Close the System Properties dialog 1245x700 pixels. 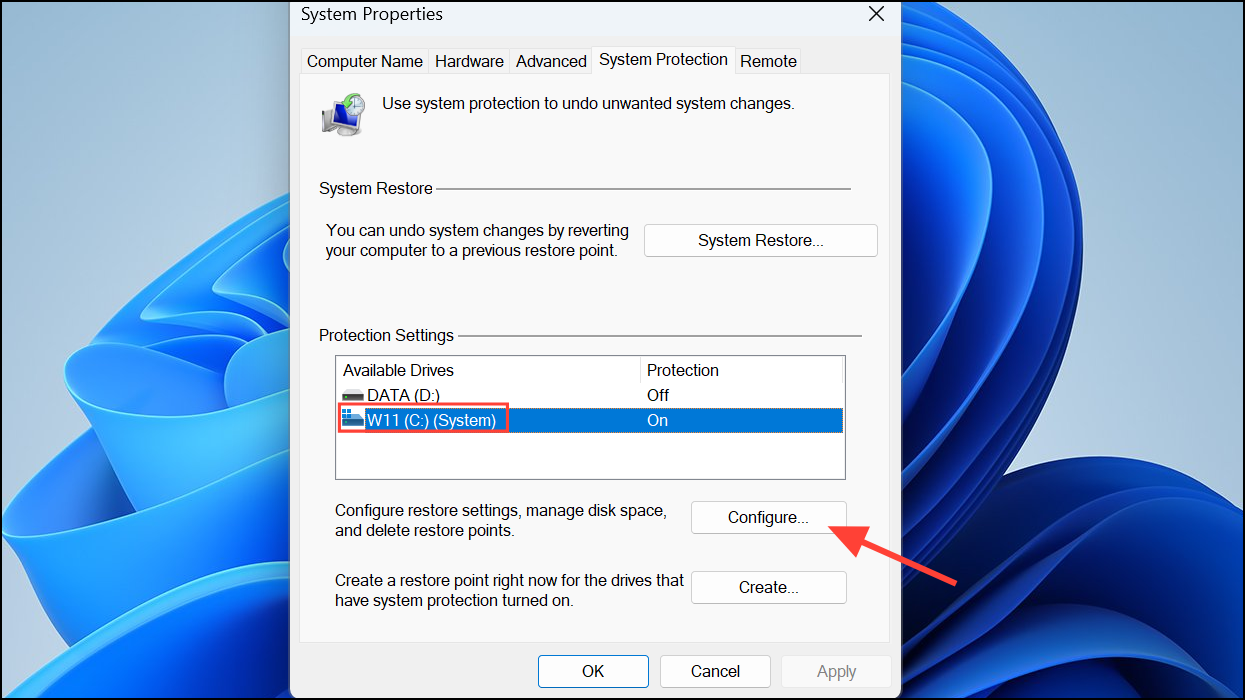click(x=876, y=14)
